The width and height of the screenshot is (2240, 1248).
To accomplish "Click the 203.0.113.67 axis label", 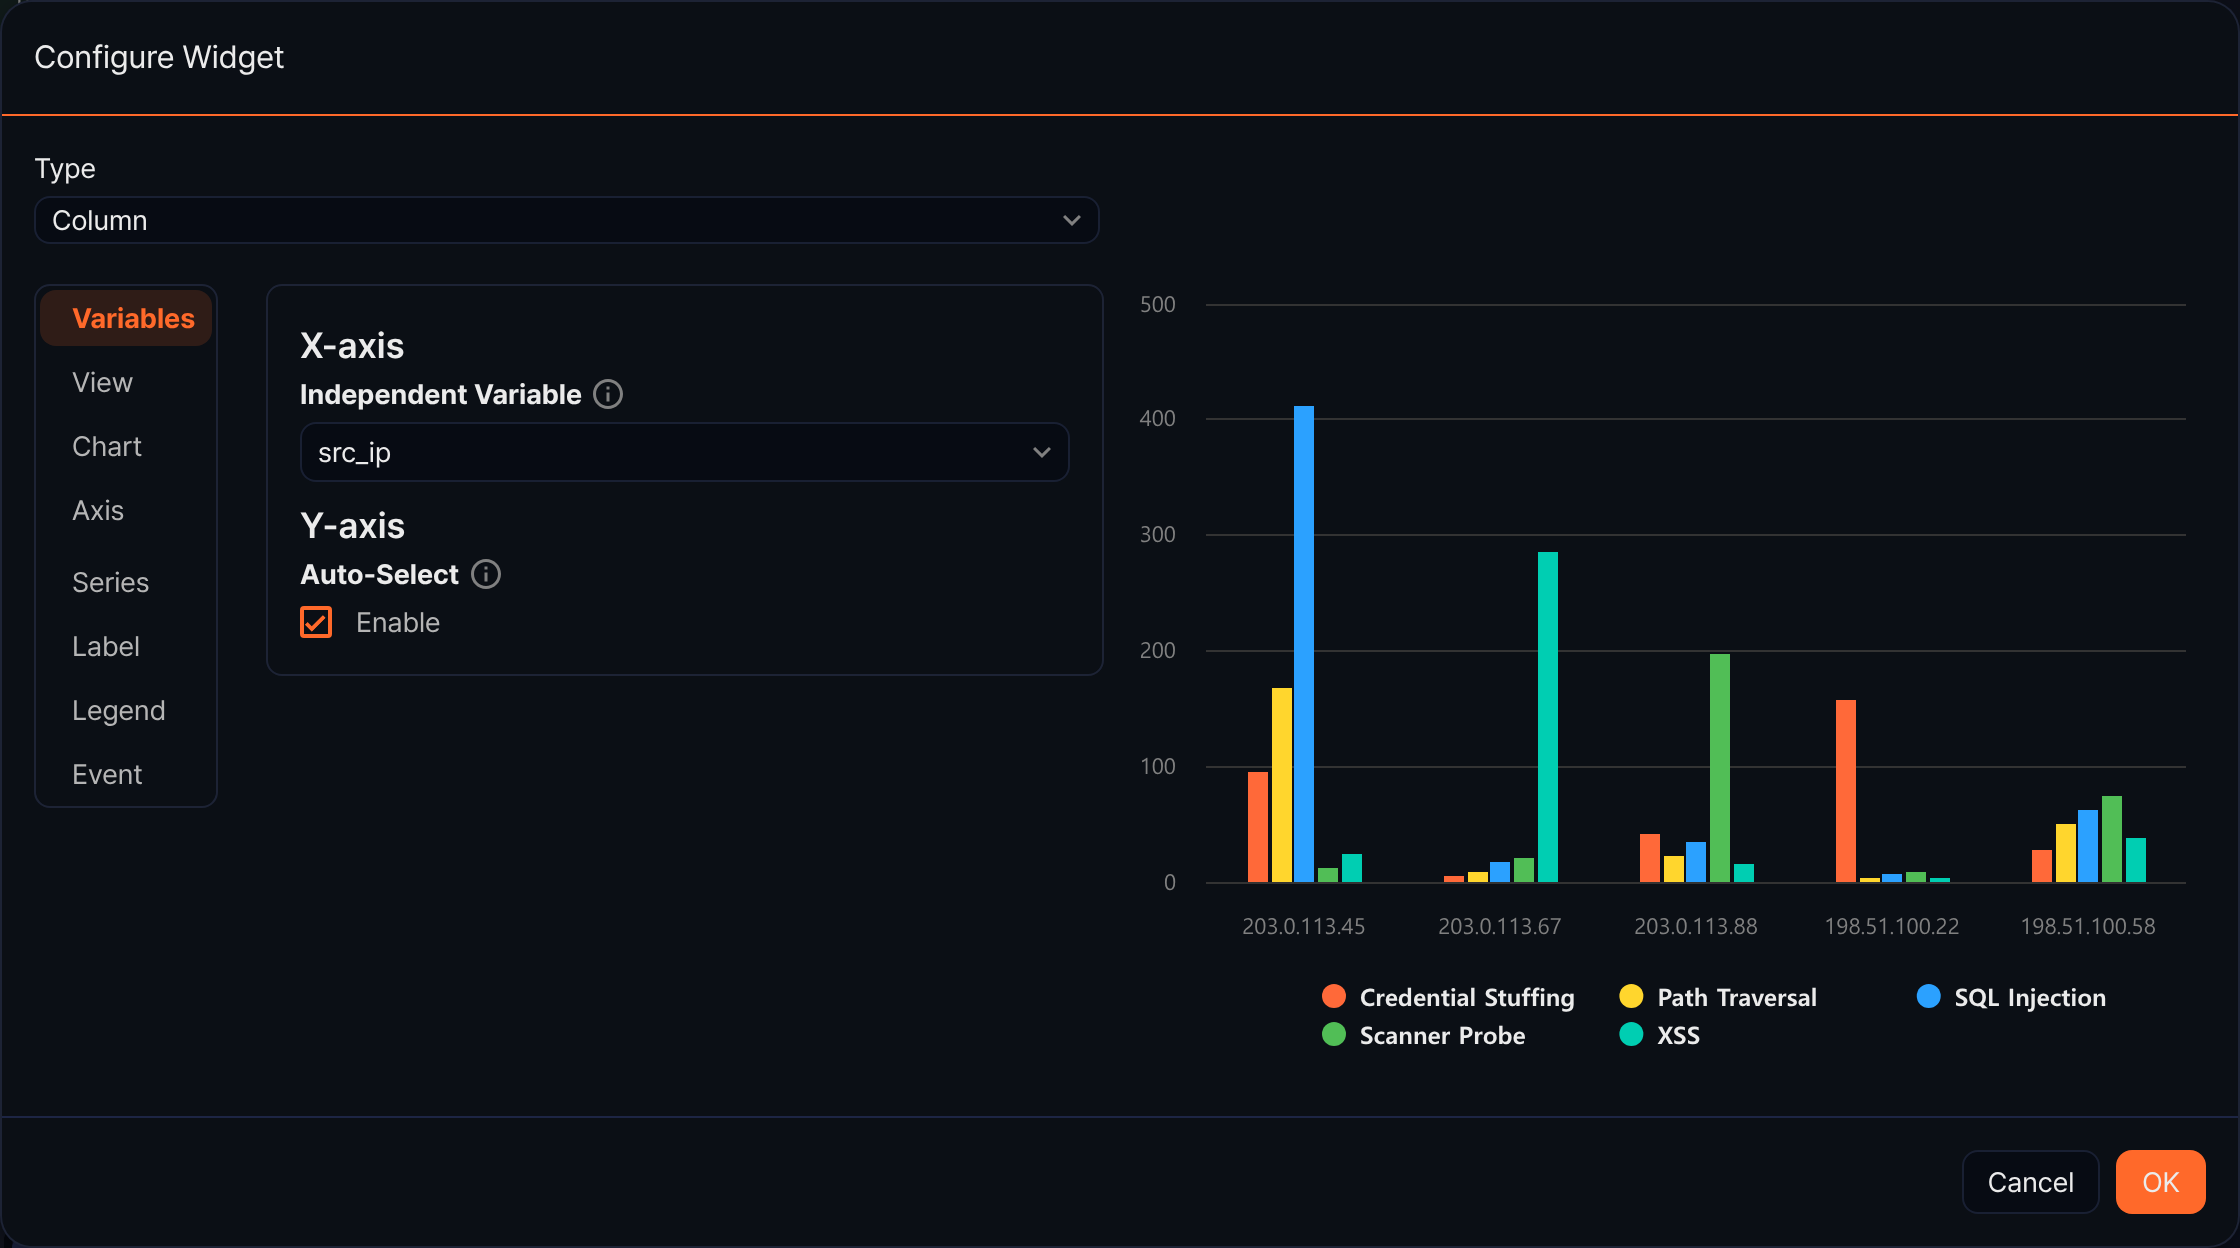I will coord(1500,926).
